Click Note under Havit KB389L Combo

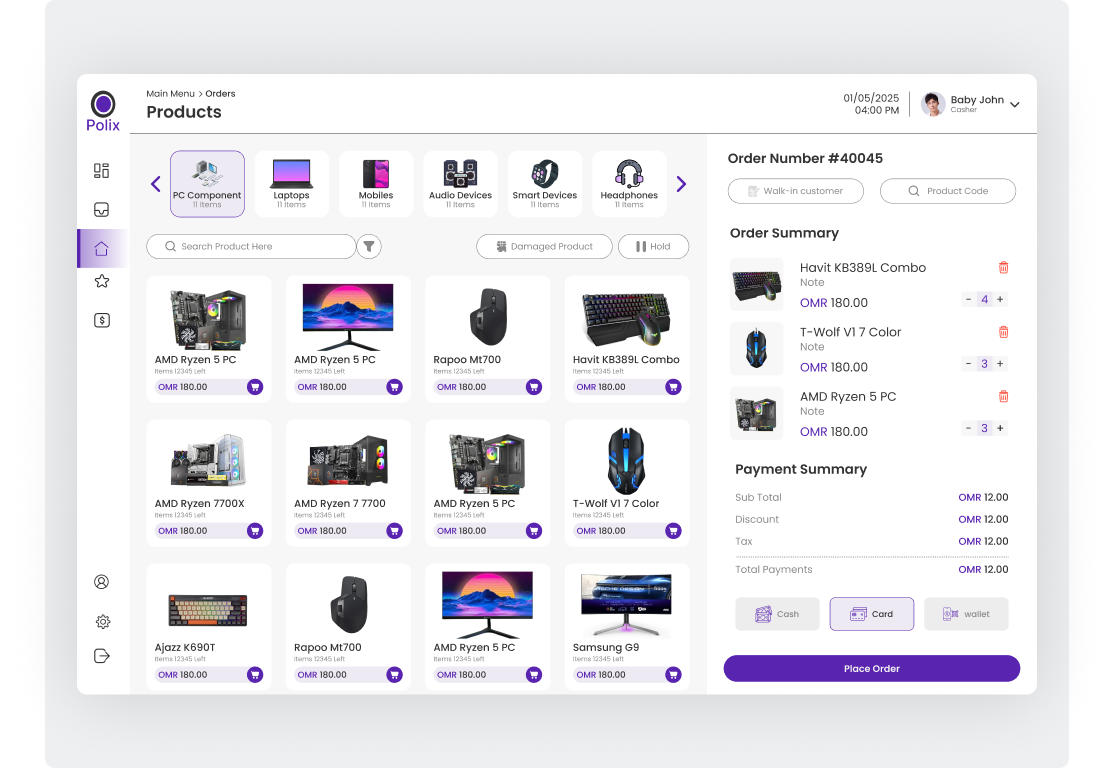(812, 283)
